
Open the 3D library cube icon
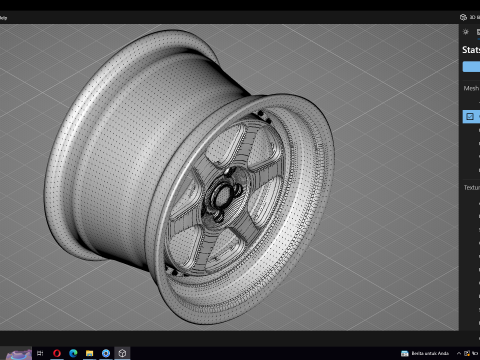click(463, 17)
